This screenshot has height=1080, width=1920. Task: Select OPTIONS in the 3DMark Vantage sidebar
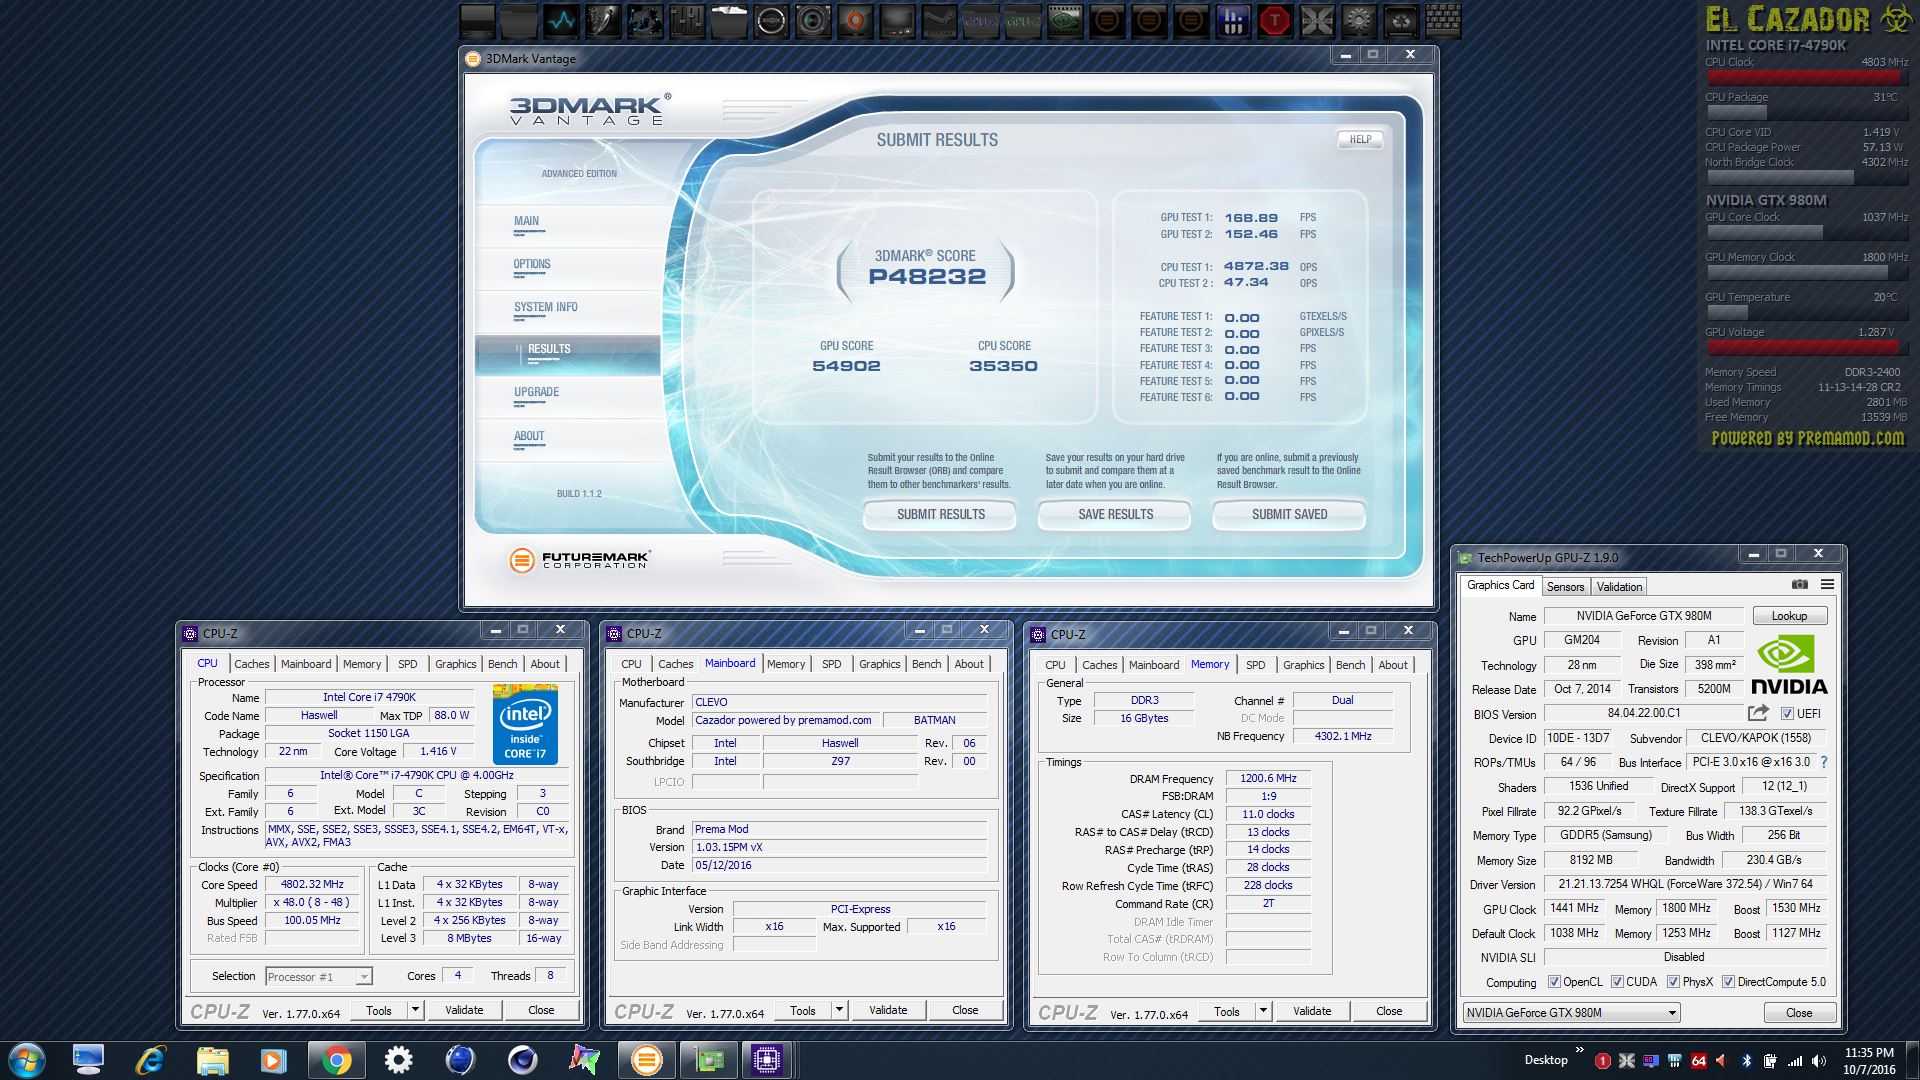click(x=532, y=264)
